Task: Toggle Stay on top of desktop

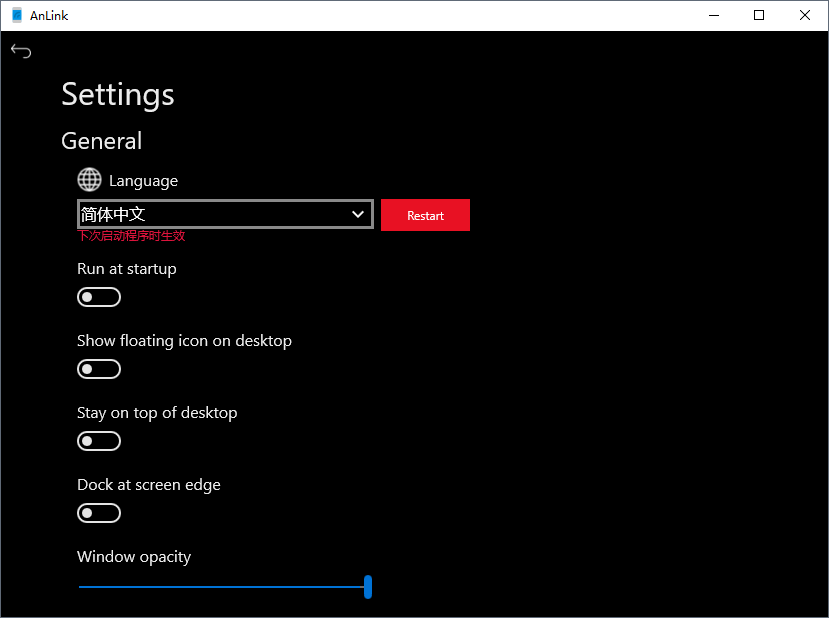Action: point(99,441)
